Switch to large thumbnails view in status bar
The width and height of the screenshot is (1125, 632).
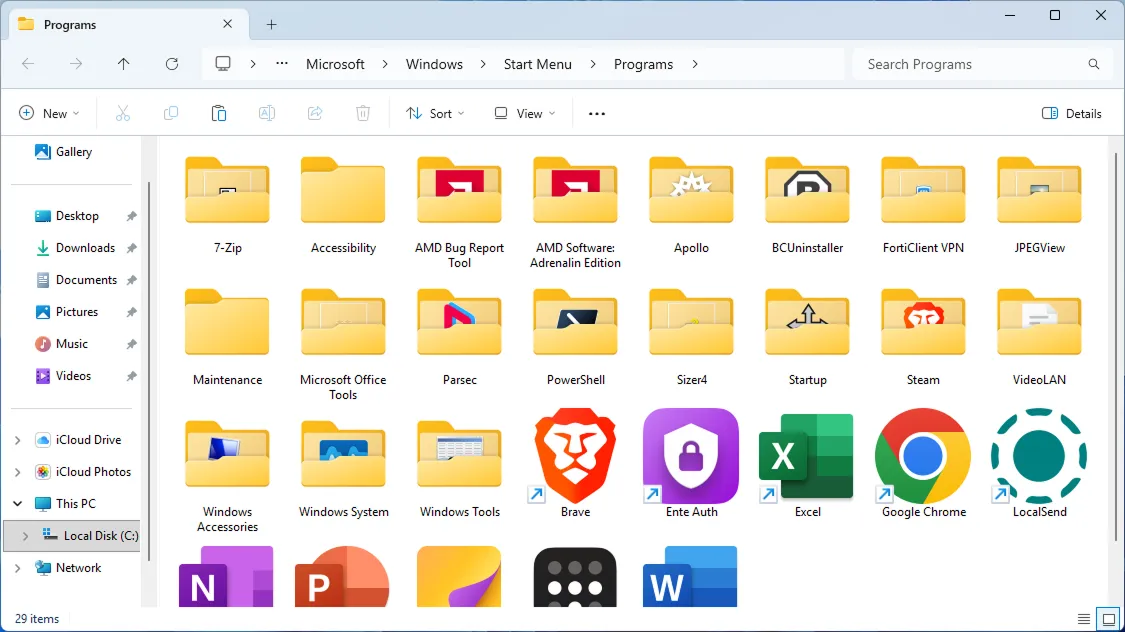[x=1108, y=618]
